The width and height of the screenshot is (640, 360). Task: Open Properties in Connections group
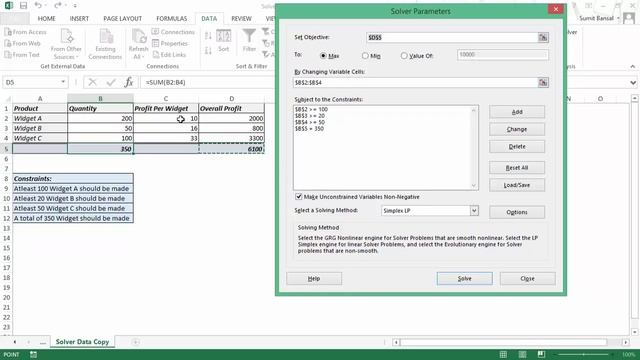pos(170,43)
